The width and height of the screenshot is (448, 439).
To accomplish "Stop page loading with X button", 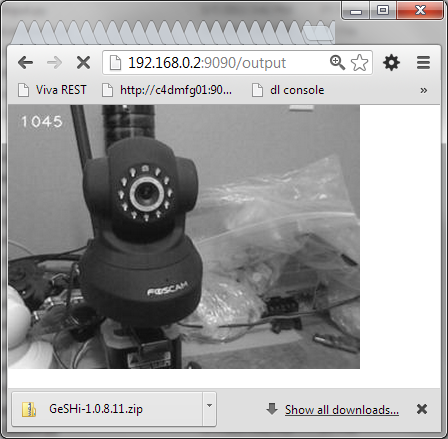I will [x=83, y=62].
